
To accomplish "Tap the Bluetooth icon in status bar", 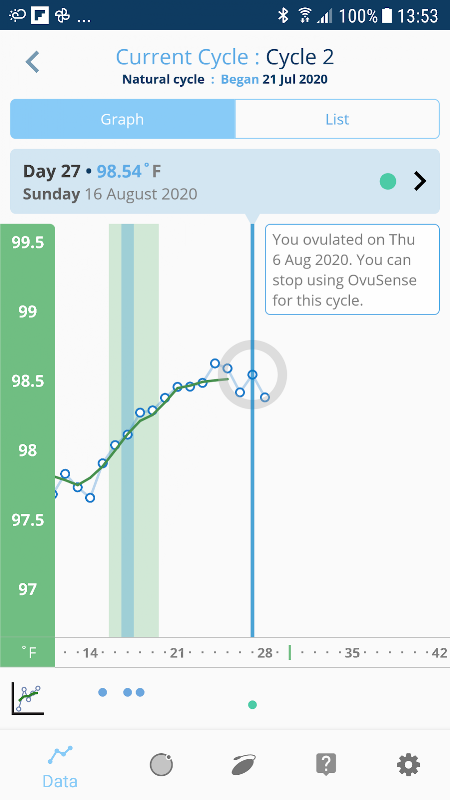I will (283, 15).
